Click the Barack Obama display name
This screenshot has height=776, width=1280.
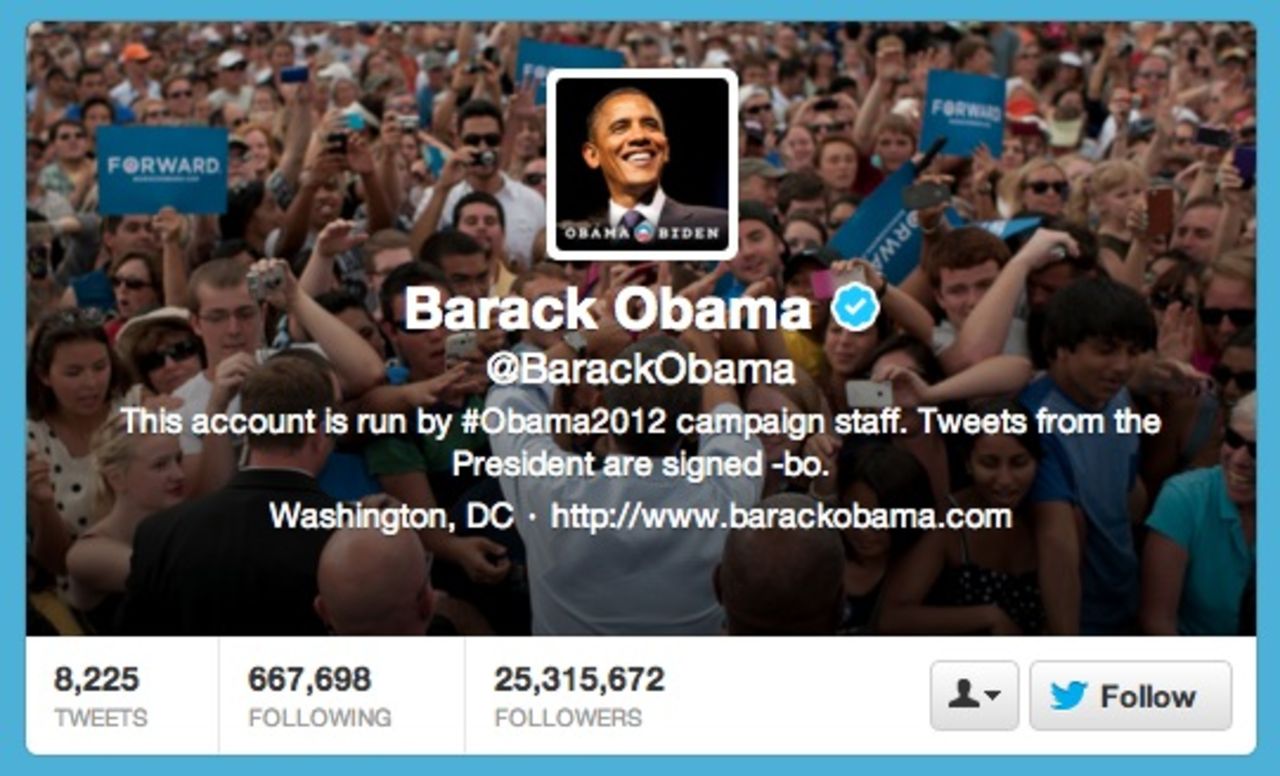[608, 310]
